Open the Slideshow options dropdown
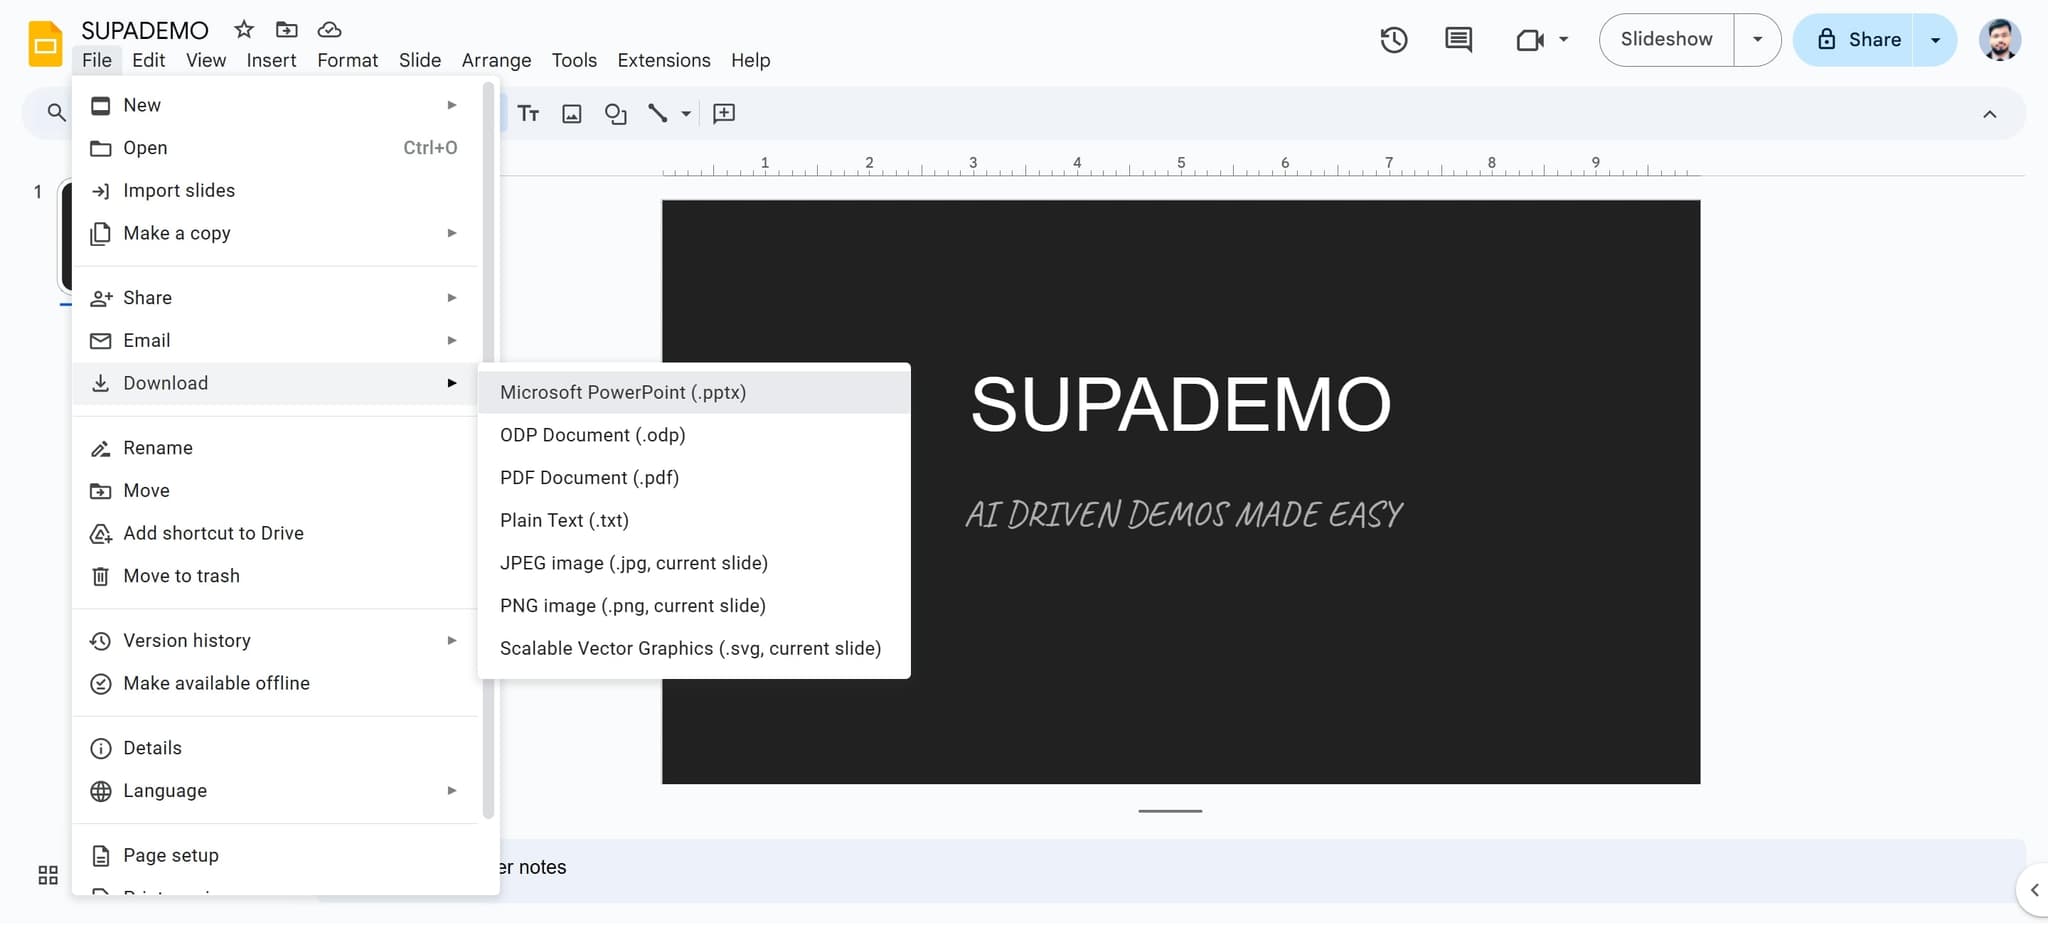Screen dimensions: 2048x927 (x=1757, y=40)
